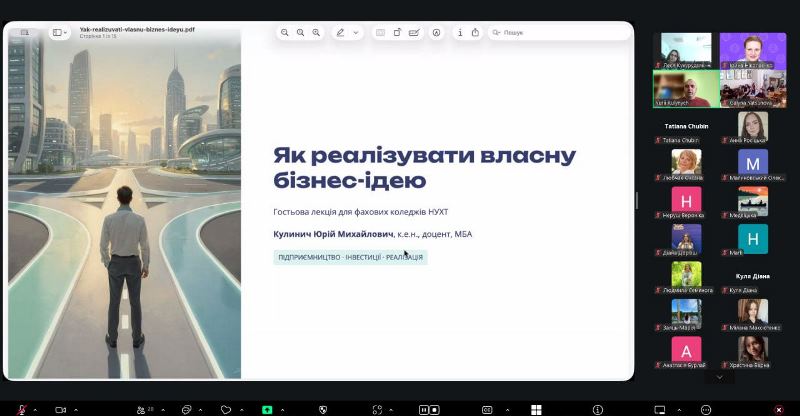Image resolution: width=800 pixels, height=416 pixels.
Task: Toggle camera video in meeting toolbar
Action: click(60, 409)
